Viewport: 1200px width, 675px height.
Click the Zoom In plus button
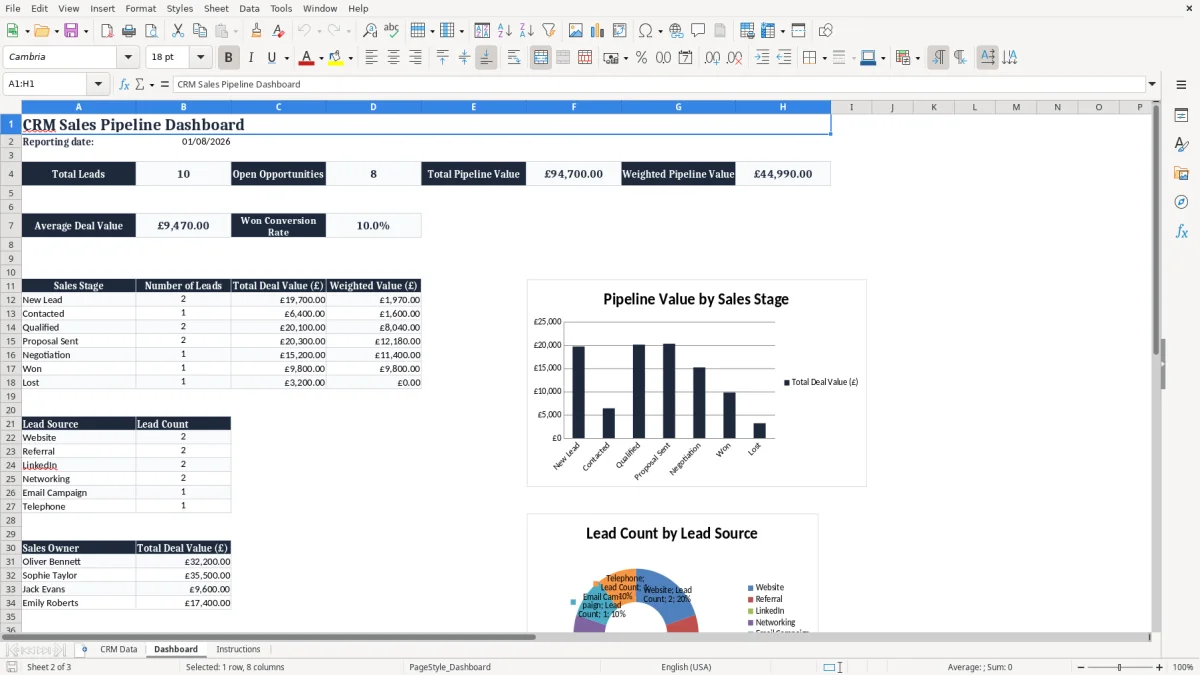tap(1159, 667)
